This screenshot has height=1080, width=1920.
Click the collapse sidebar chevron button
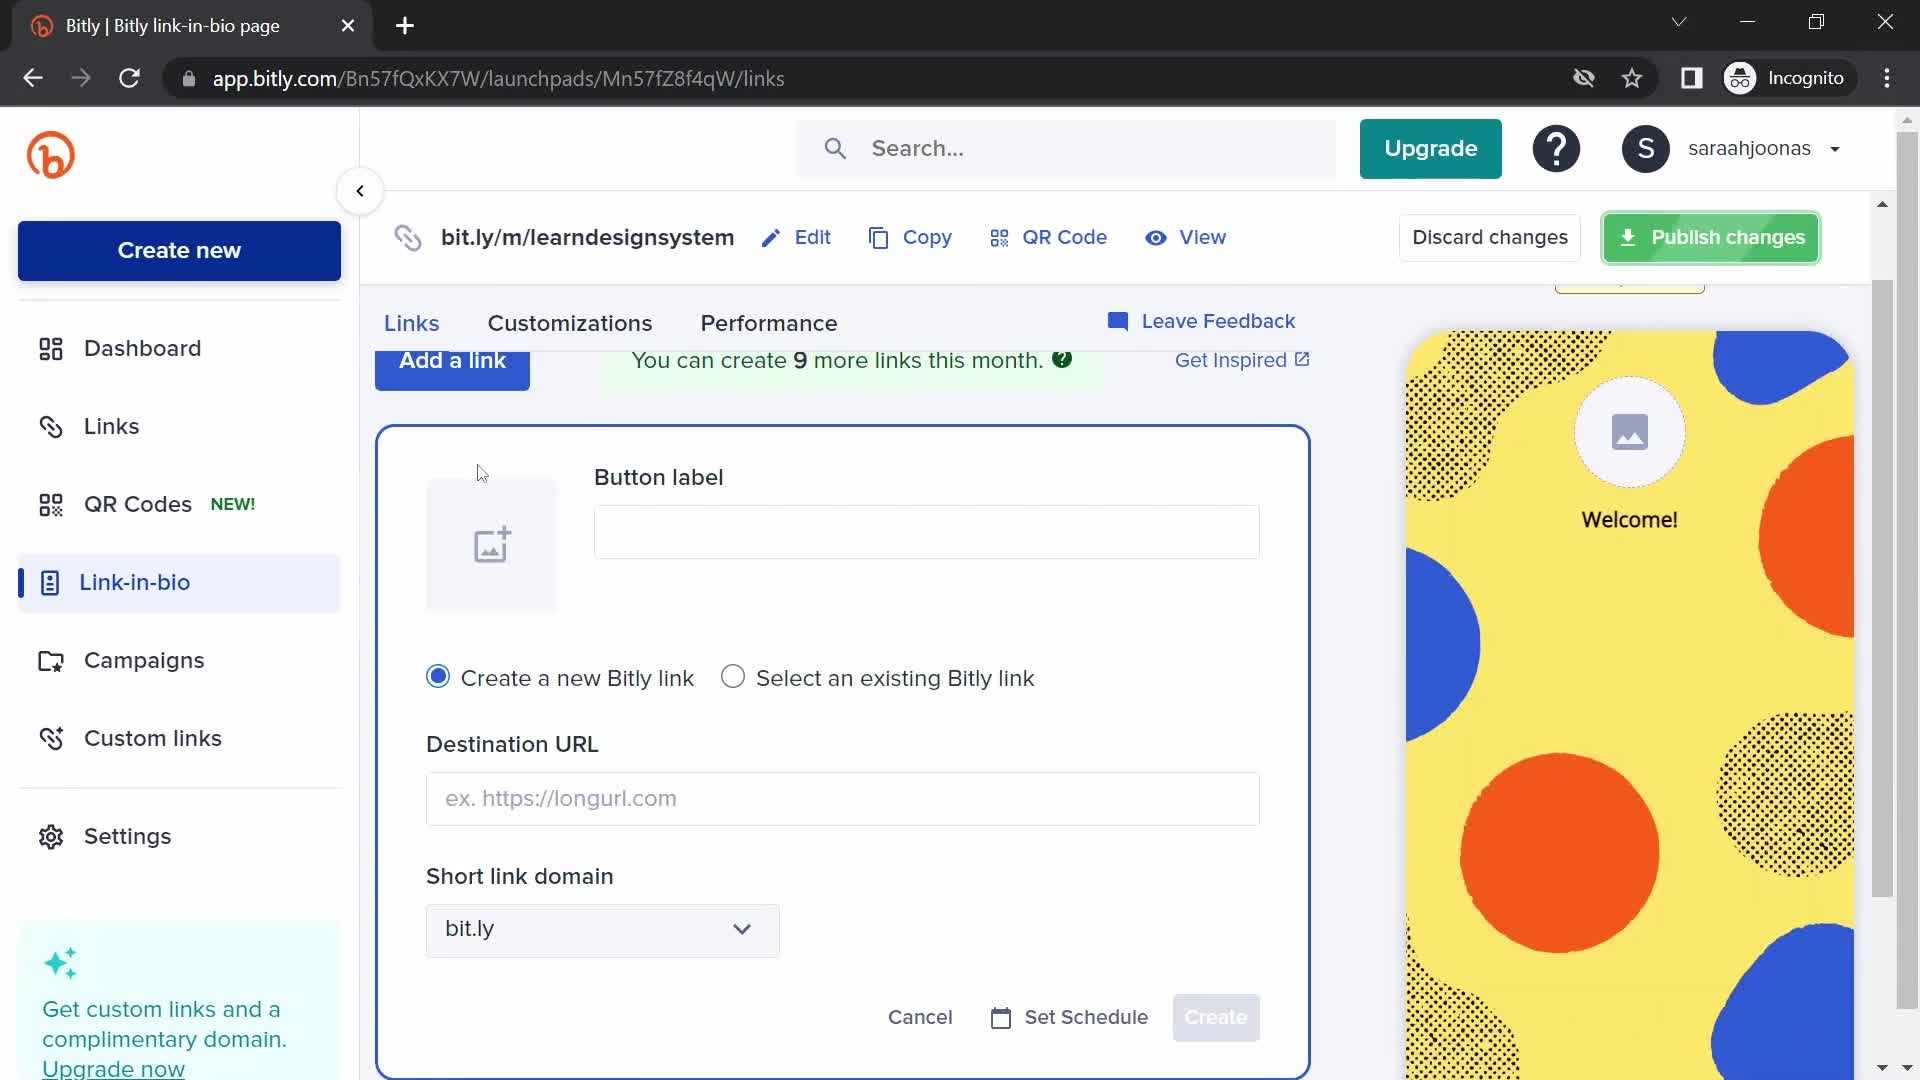[360, 191]
